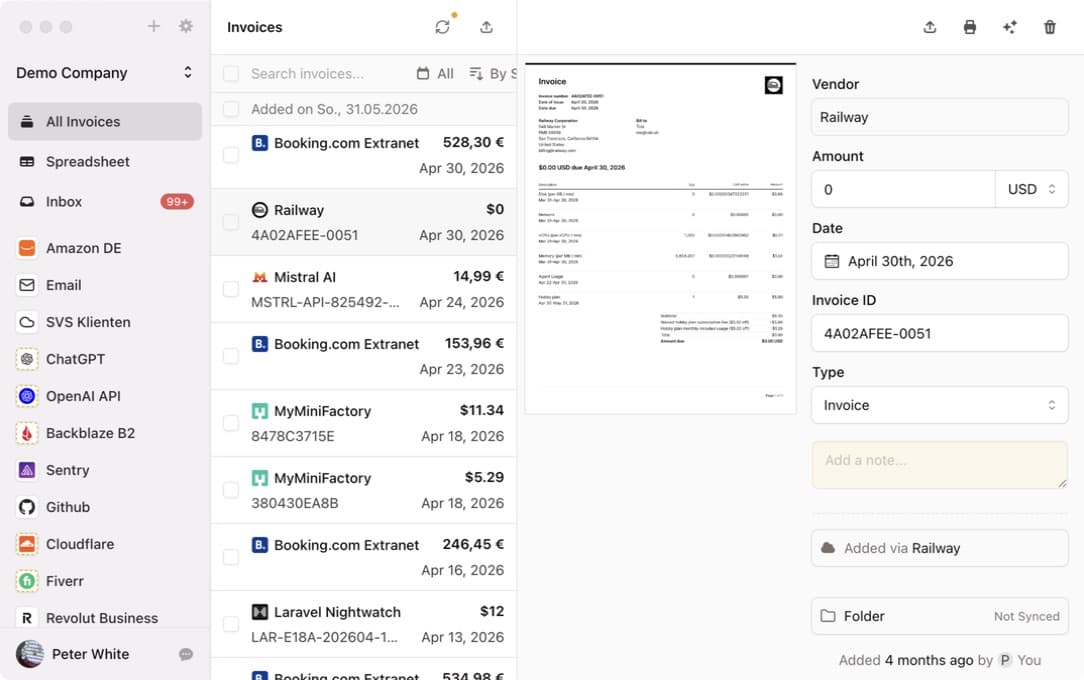Click the Railway logo in the invoice list
Screen dimensions: 1084x680
tap(260, 210)
